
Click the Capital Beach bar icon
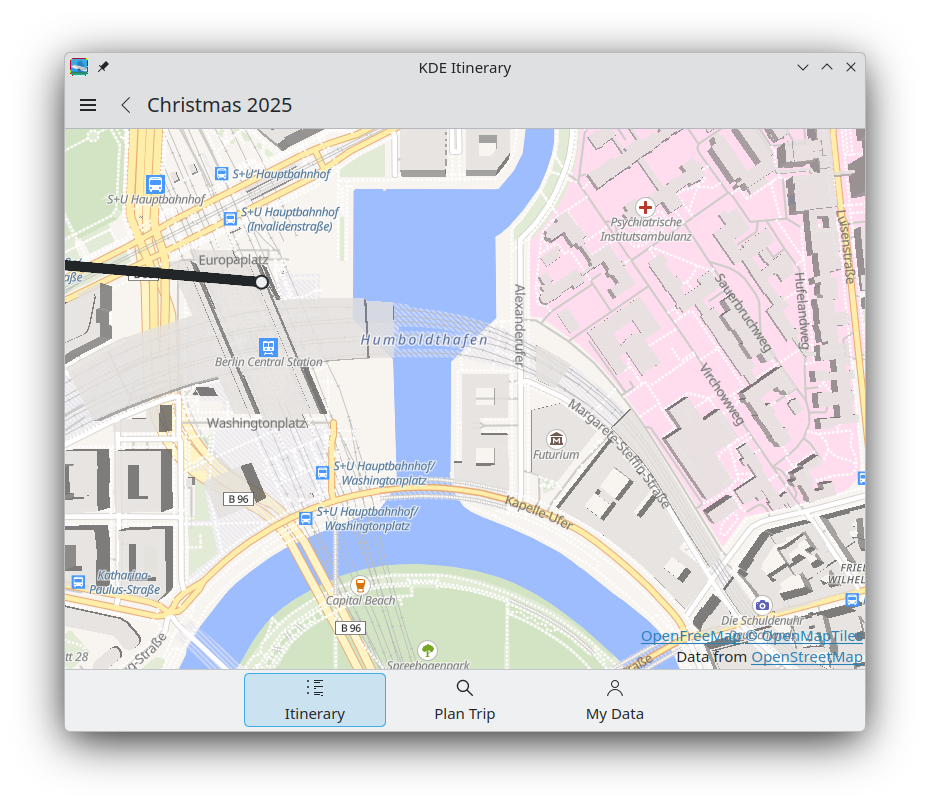(360, 585)
